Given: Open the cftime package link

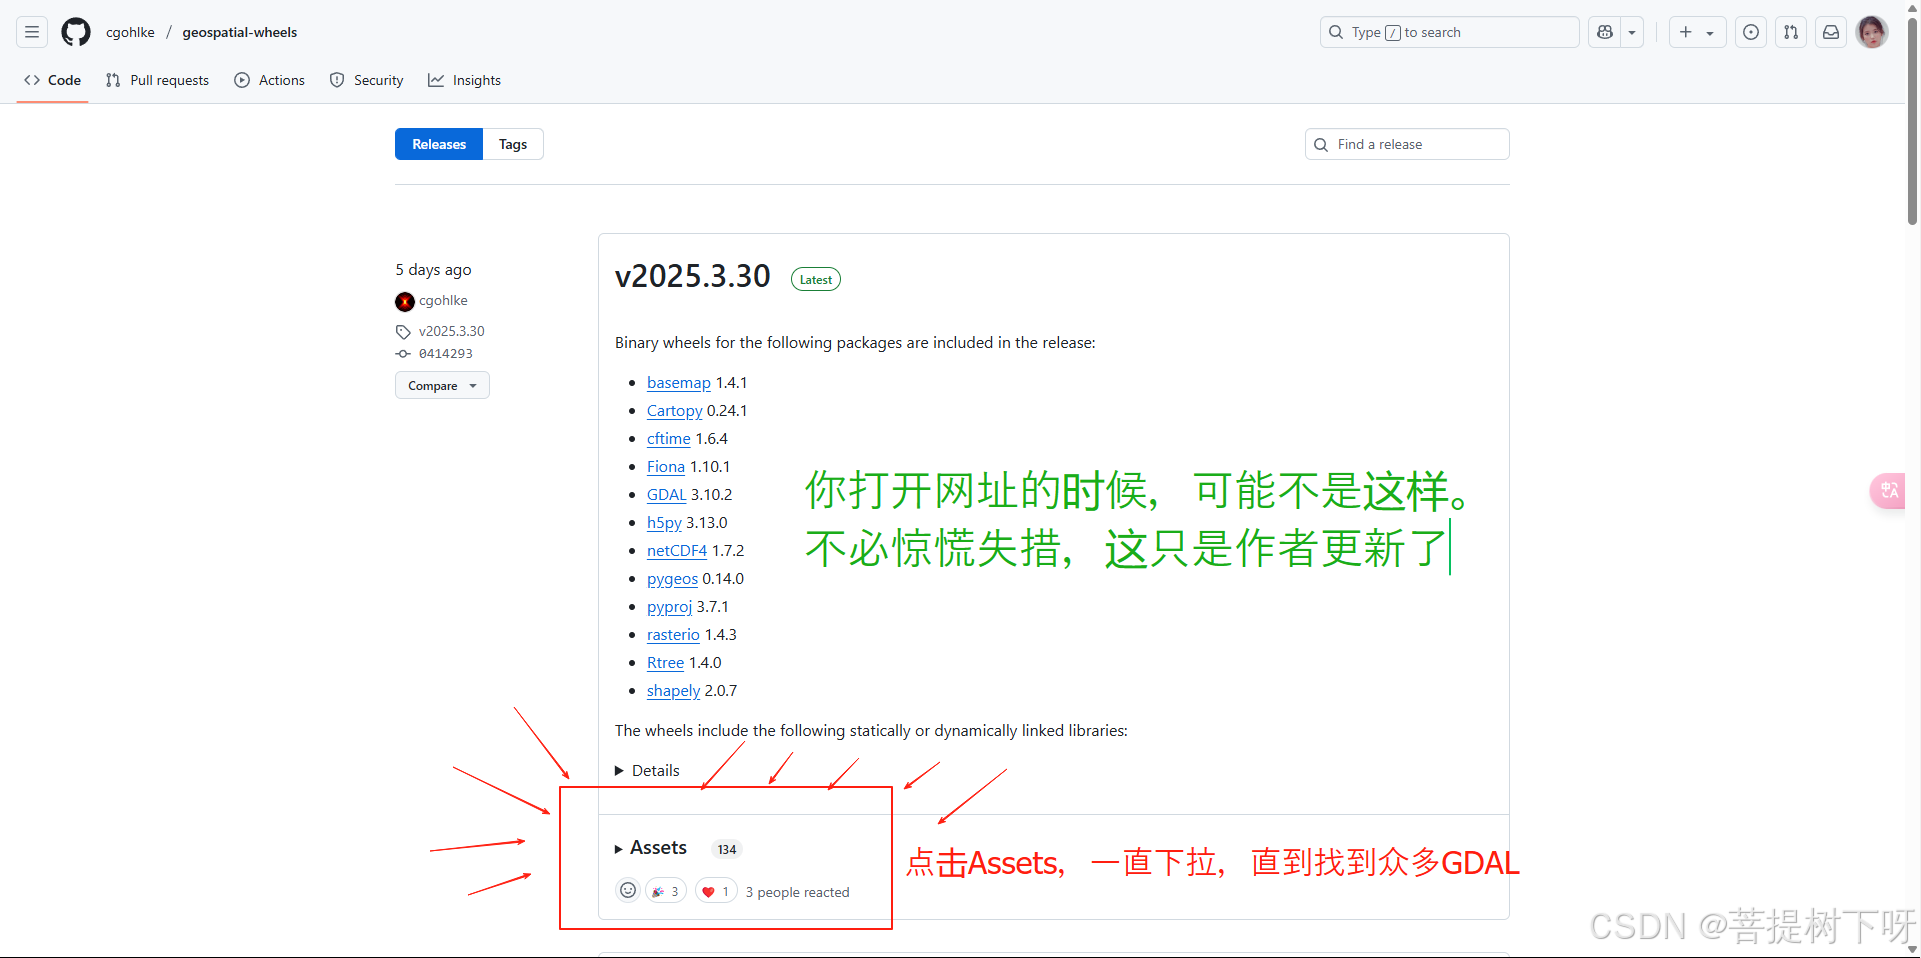Looking at the screenshot, I should tap(668, 439).
